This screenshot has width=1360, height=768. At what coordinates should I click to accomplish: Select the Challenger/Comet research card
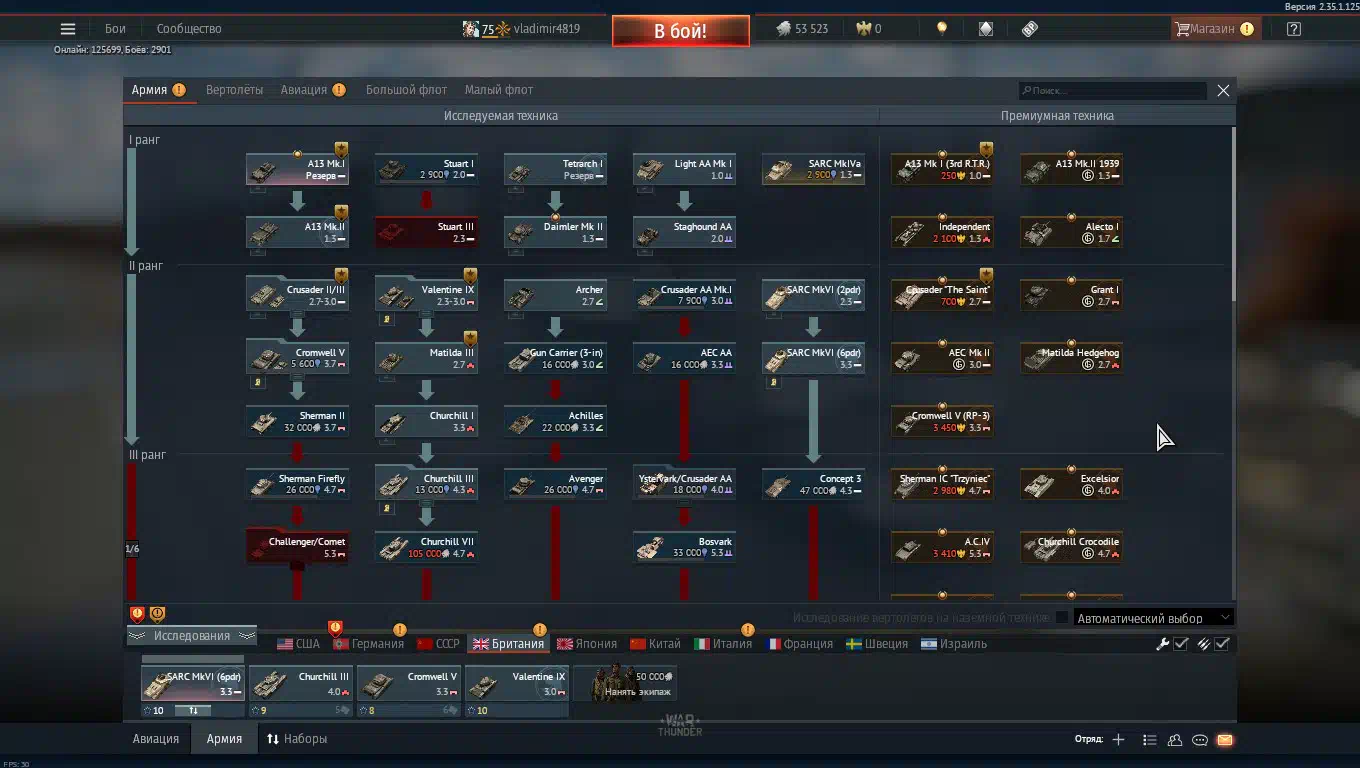coord(297,548)
